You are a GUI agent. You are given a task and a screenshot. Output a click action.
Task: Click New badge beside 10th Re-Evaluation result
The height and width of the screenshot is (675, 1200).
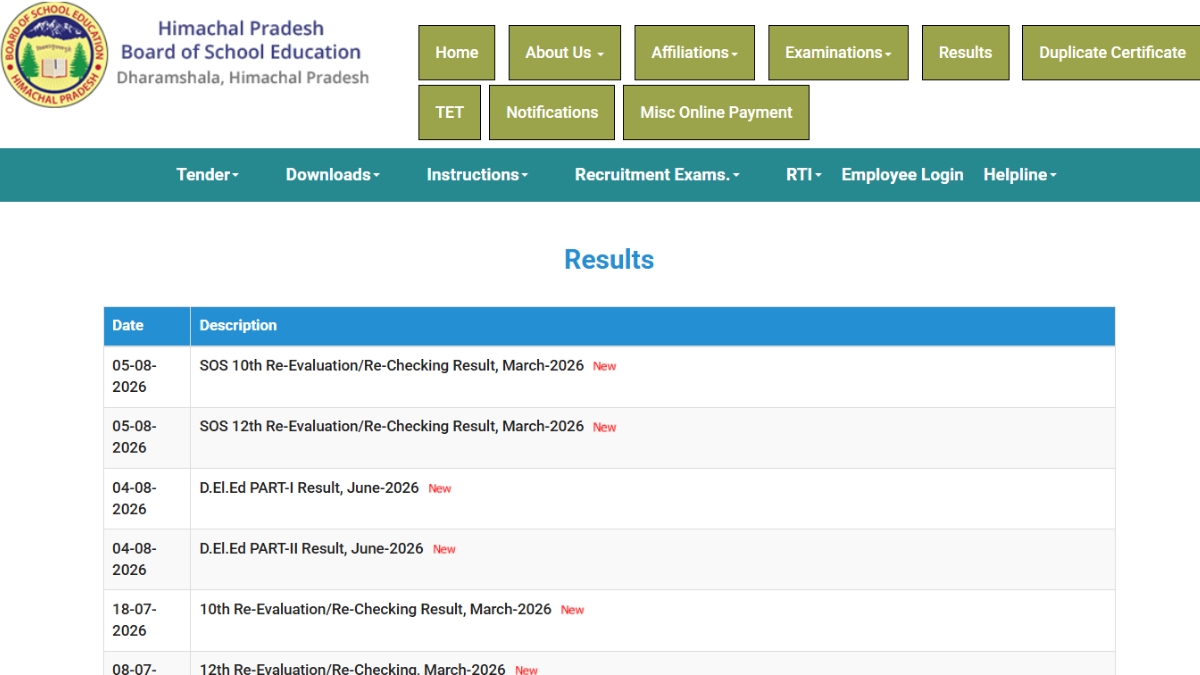(x=572, y=610)
